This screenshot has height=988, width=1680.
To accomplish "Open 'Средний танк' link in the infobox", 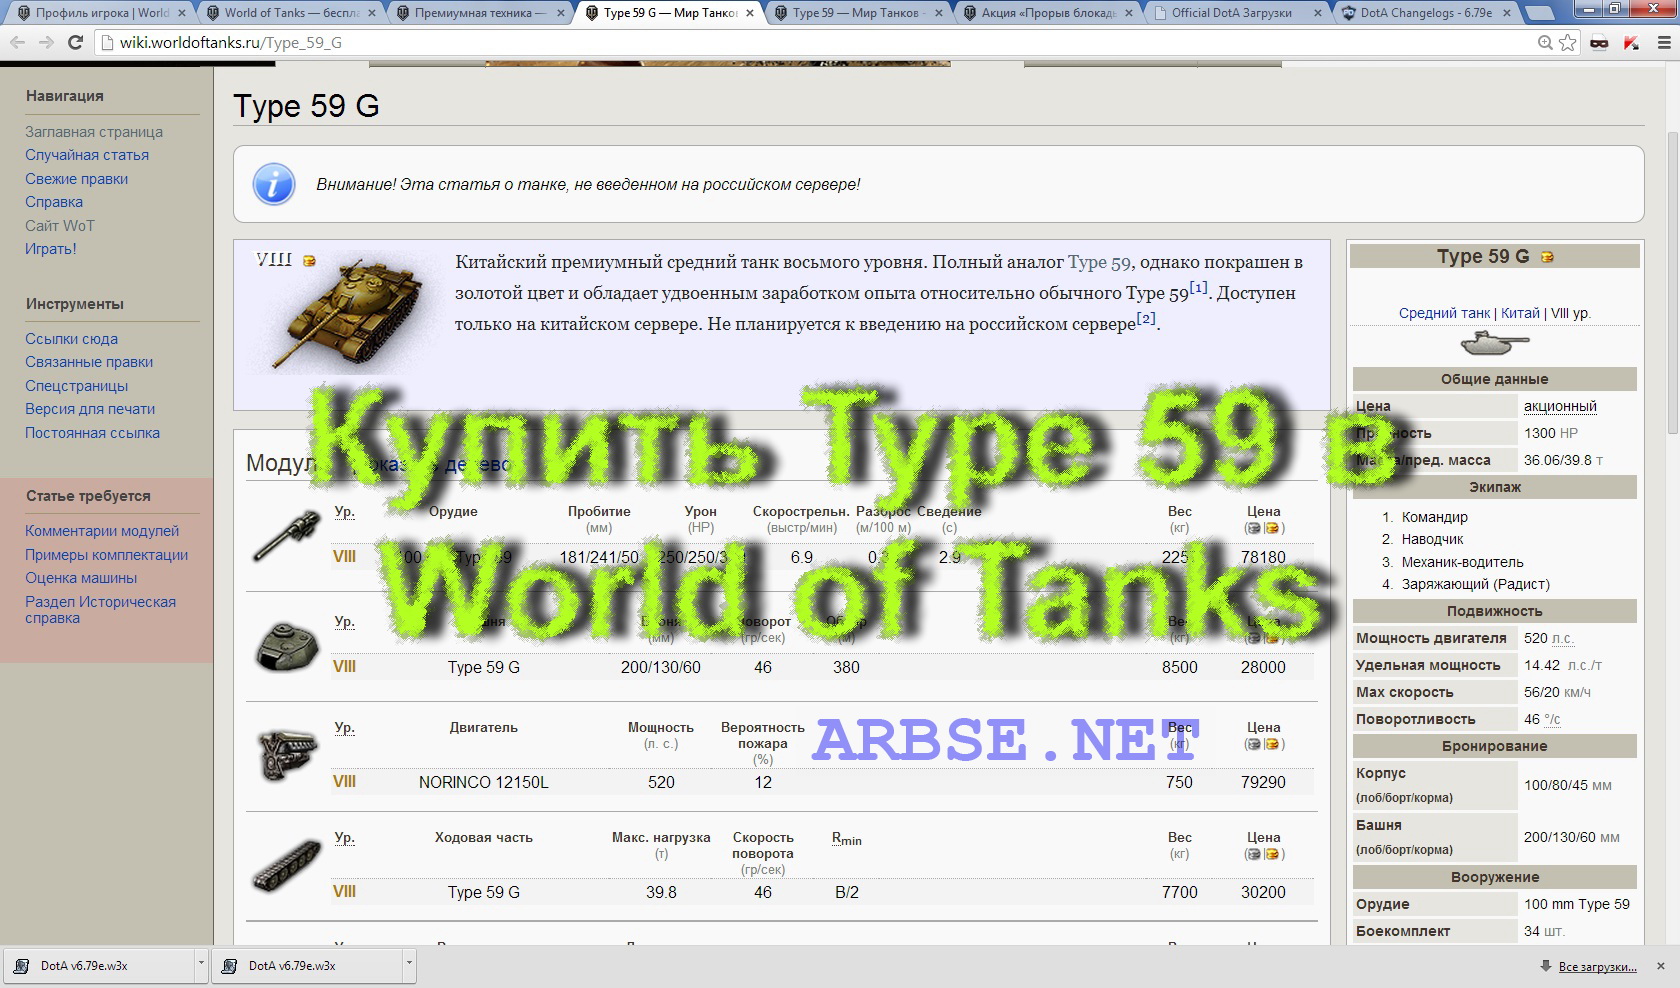I will pyautogui.click(x=1444, y=313).
